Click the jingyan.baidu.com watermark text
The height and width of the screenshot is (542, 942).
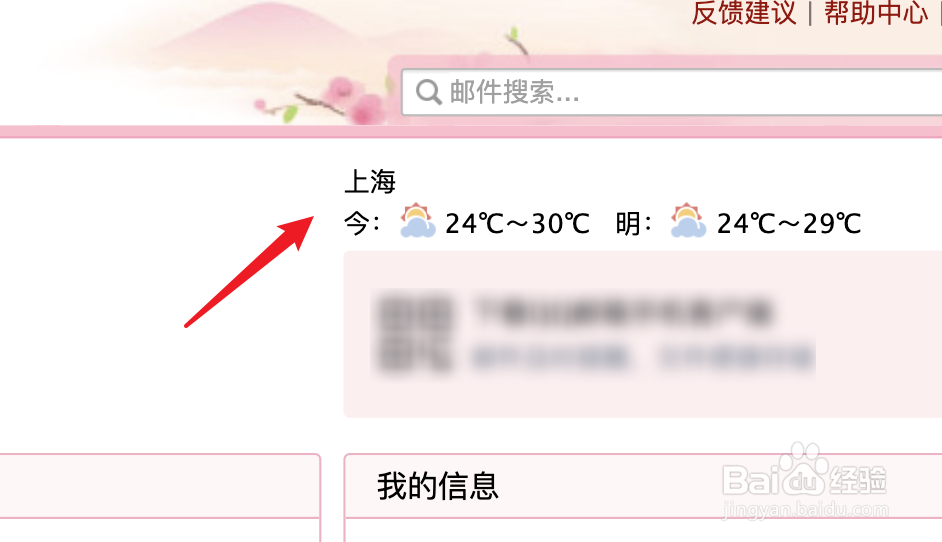tap(805, 510)
